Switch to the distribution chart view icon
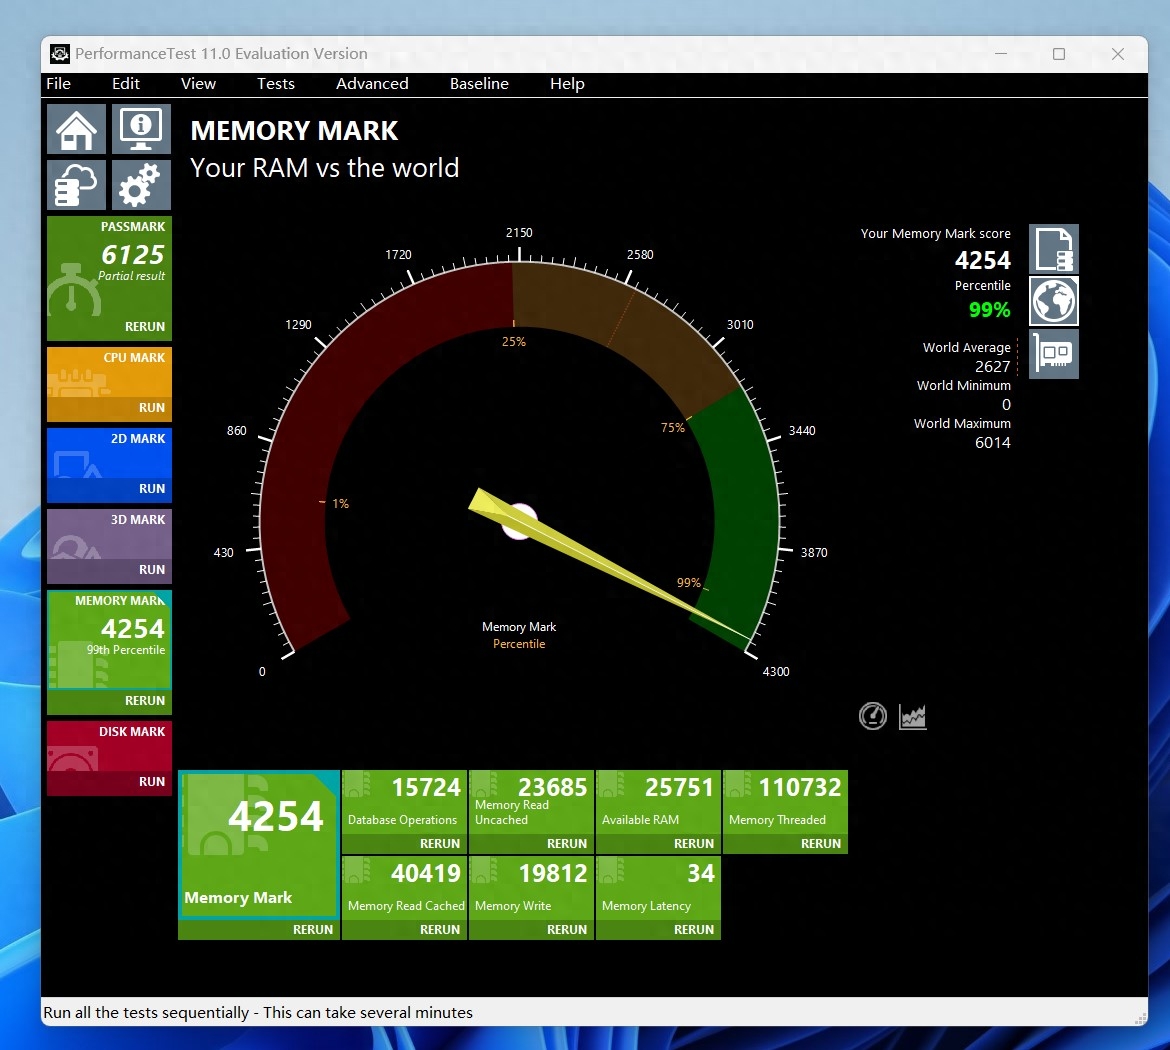Screen dimensions: 1170x1050 913,716
